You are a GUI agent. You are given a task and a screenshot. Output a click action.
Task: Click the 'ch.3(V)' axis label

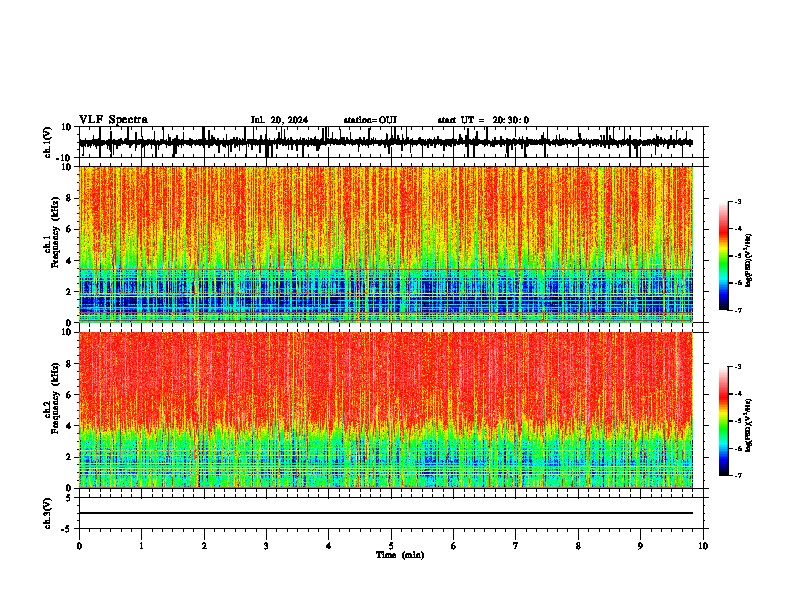(48, 514)
